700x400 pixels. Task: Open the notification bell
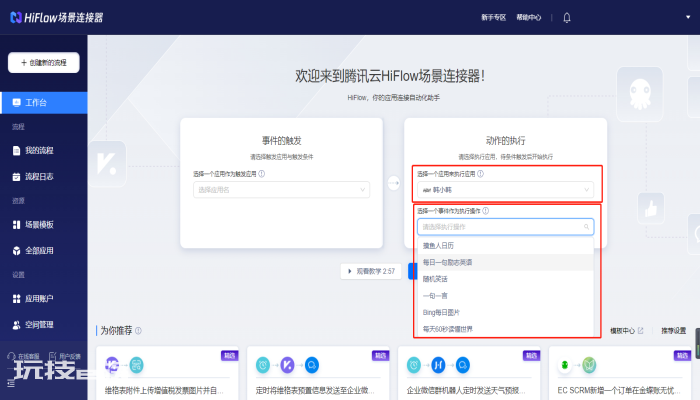[x=567, y=17]
